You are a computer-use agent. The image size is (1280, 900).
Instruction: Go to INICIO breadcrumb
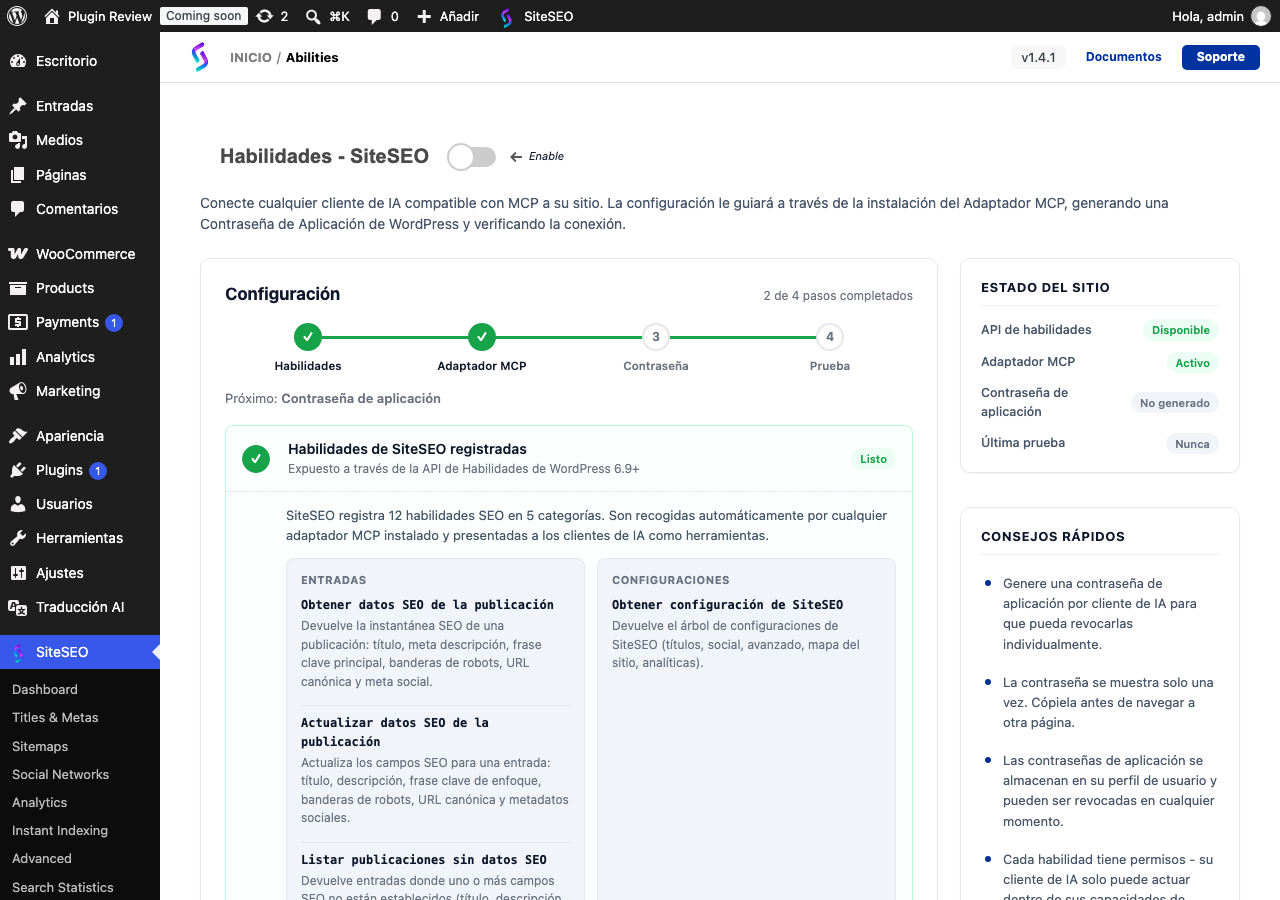tap(251, 58)
